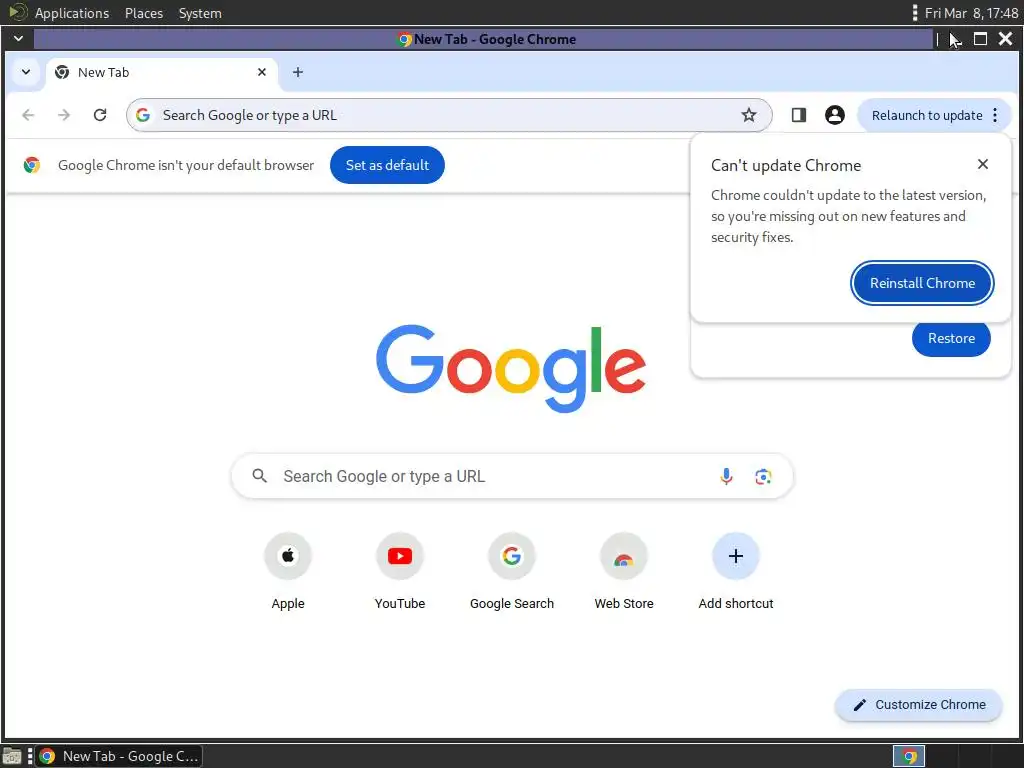This screenshot has width=1024, height=768.
Task: Reload the current page
Action: pyautogui.click(x=100, y=115)
